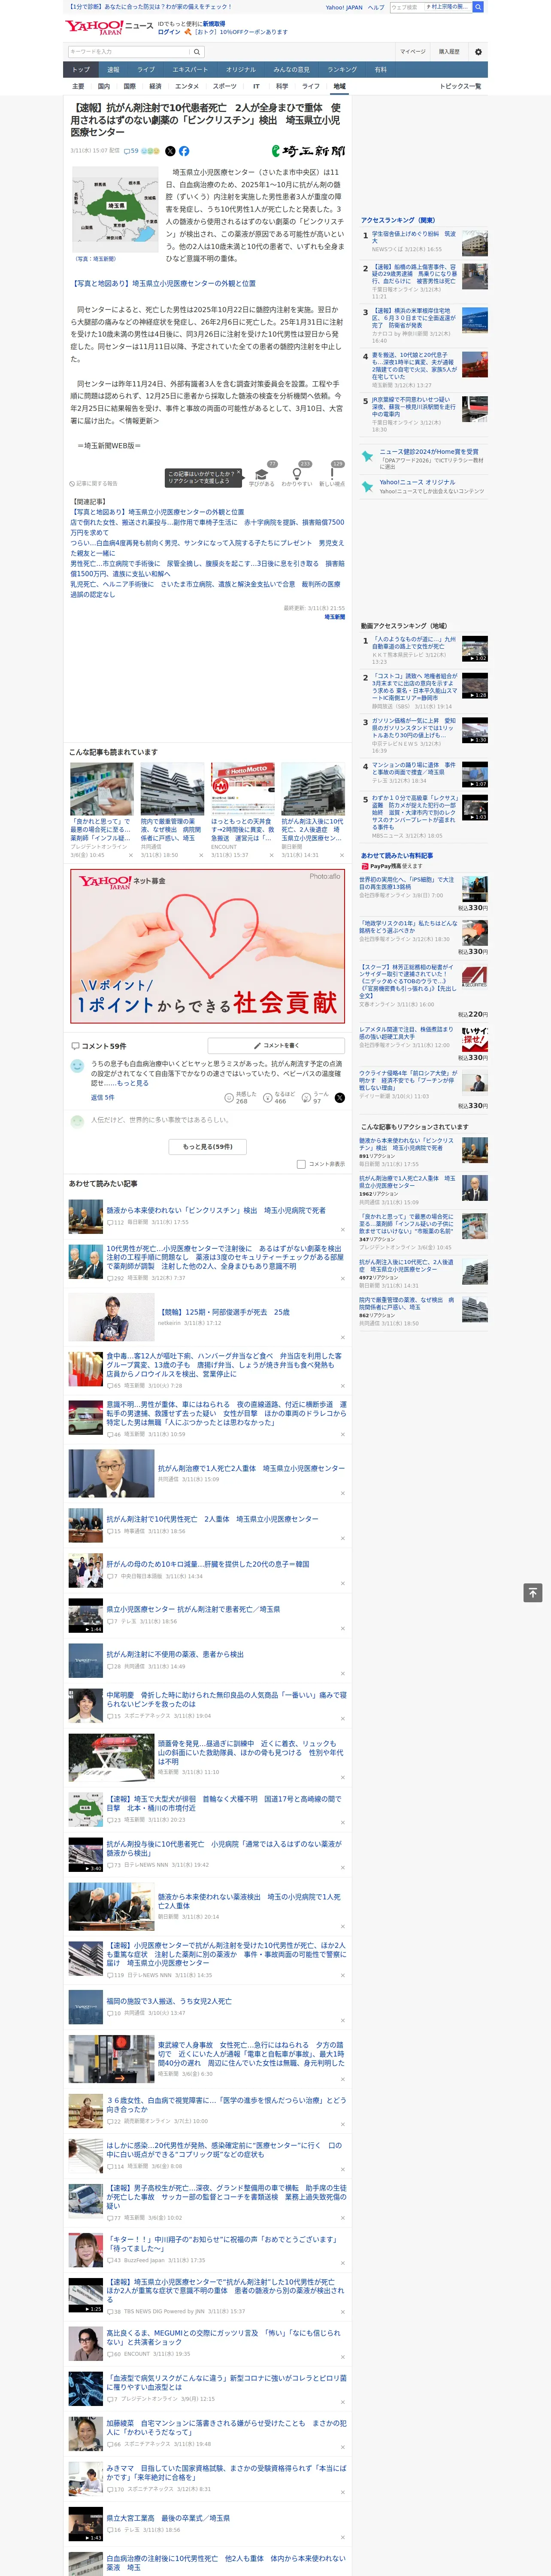Click the Yahoo! JAPAN ニュース logo
Viewport: 551px width, 2576px height.
tap(109, 27)
